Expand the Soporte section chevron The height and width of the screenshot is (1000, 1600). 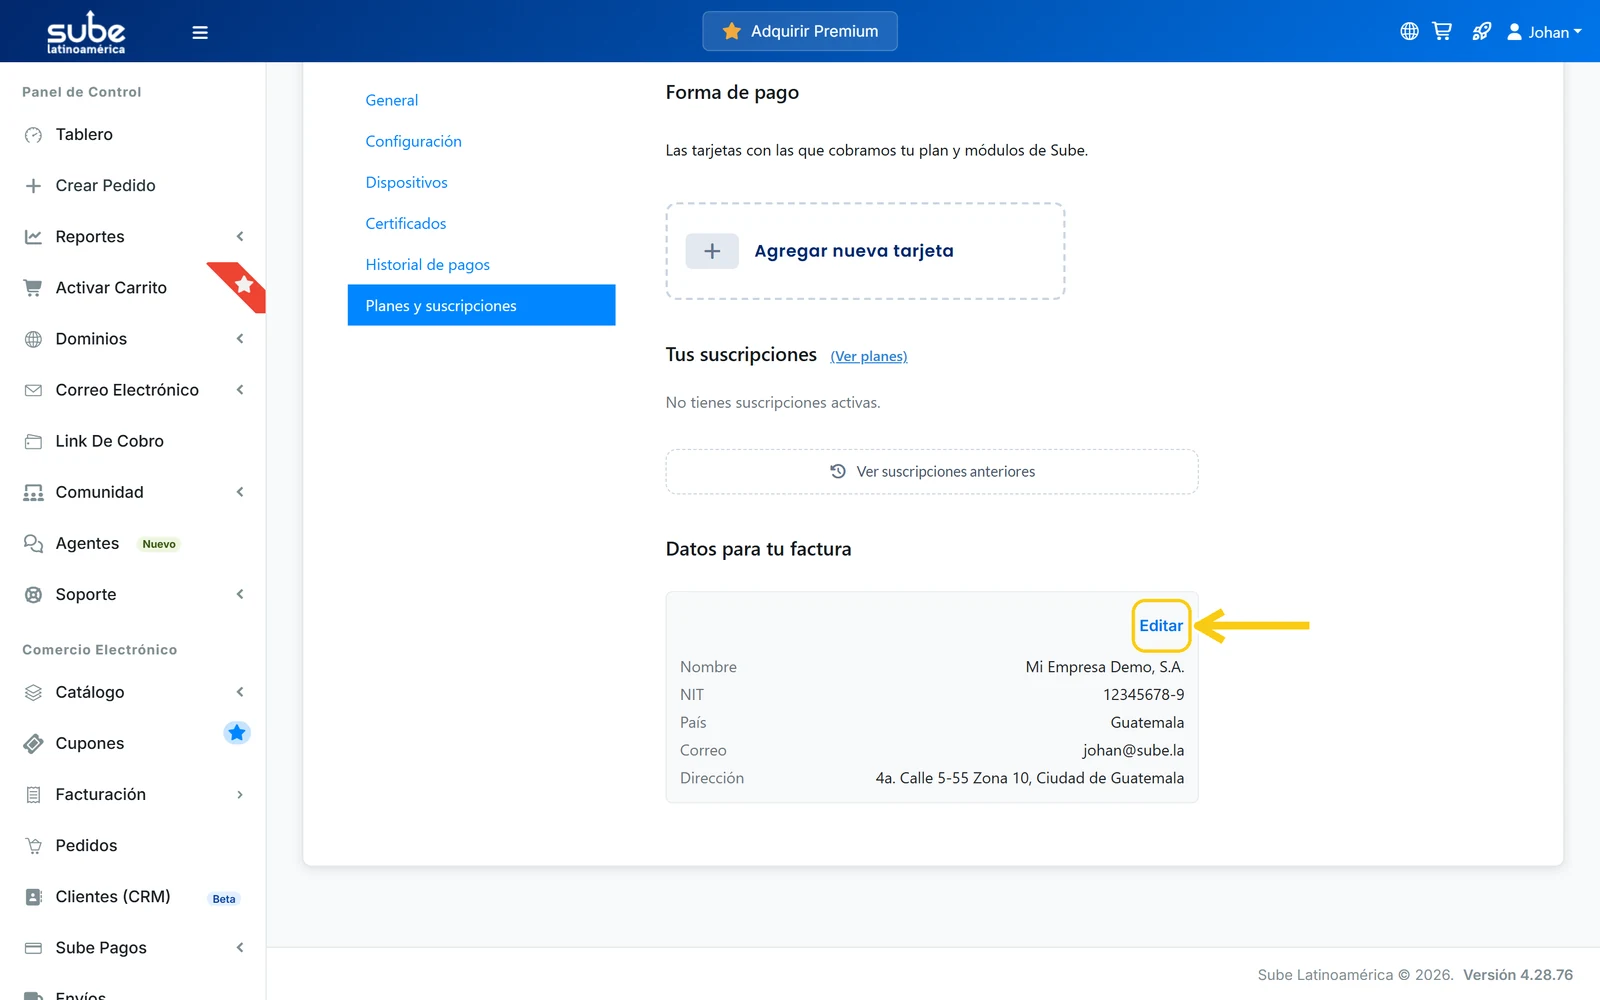coord(240,594)
